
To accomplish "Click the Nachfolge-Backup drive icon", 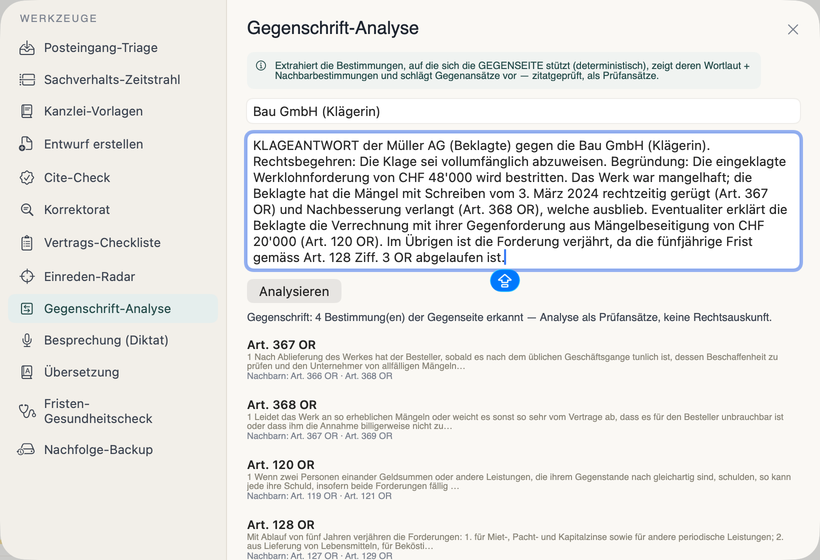I will click(26, 450).
